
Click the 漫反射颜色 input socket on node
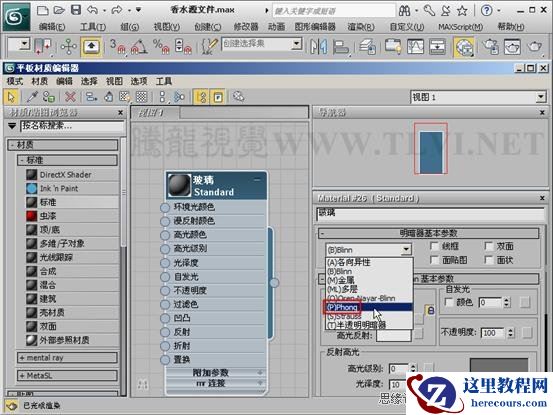point(165,221)
